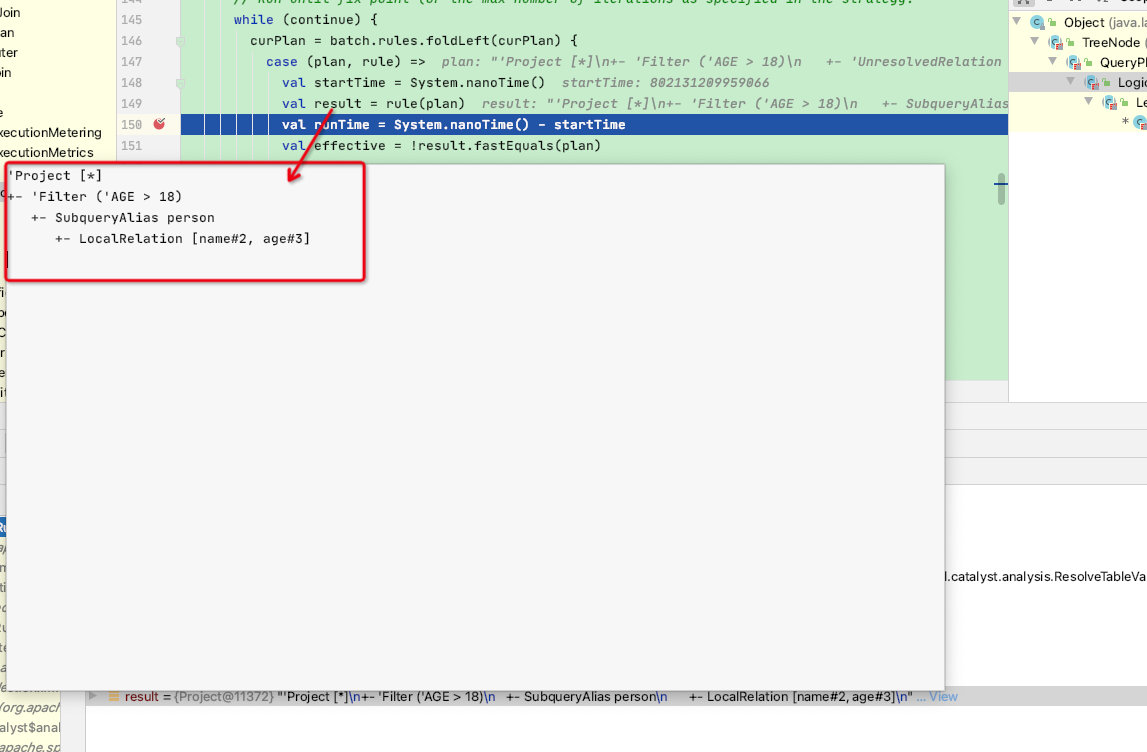Click the green public-visibility lock beside Object
1147x752 pixels.
1053,23
